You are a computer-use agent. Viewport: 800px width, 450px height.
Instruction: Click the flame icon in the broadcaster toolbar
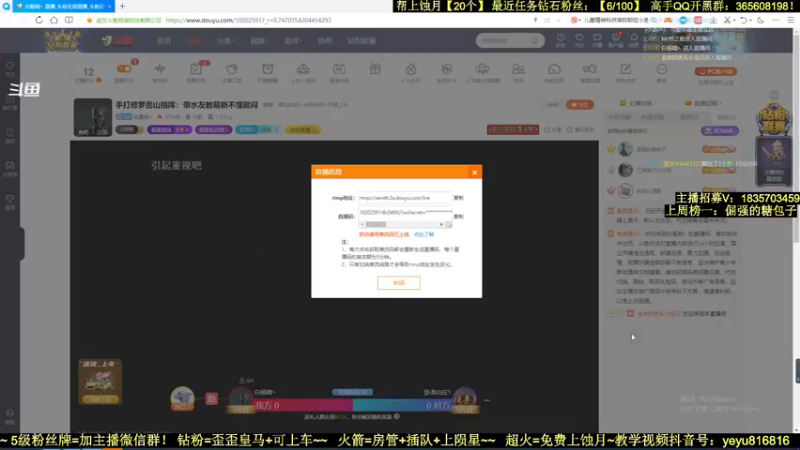411,69
